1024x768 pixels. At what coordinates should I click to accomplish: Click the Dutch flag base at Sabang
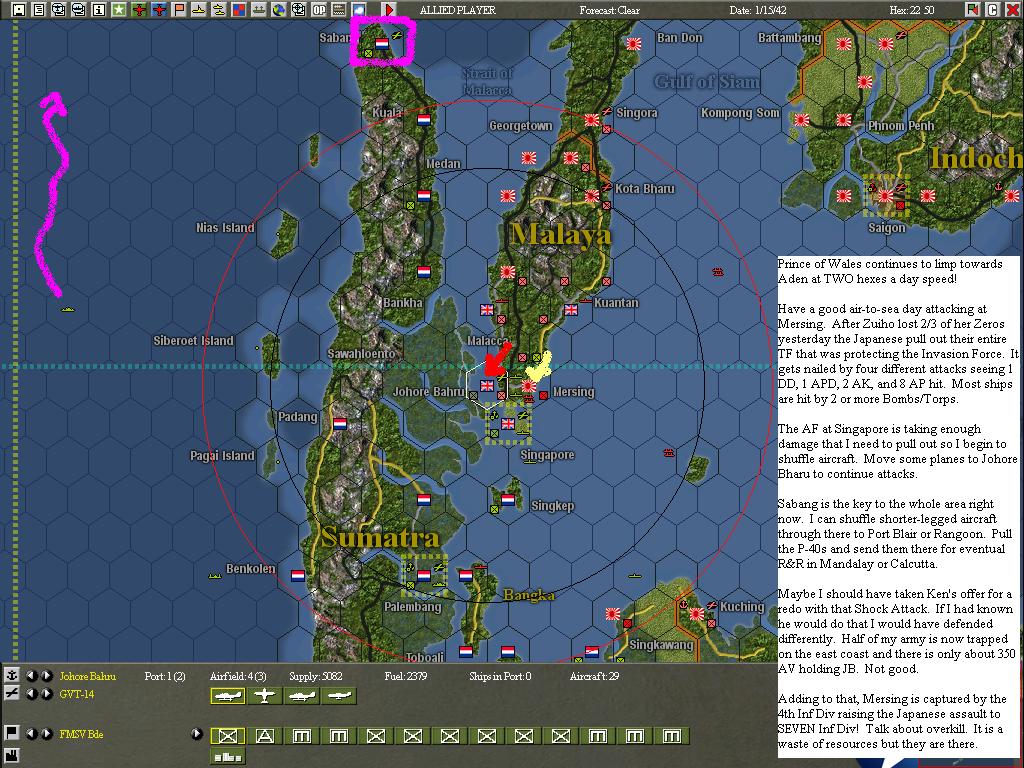(x=382, y=44)
